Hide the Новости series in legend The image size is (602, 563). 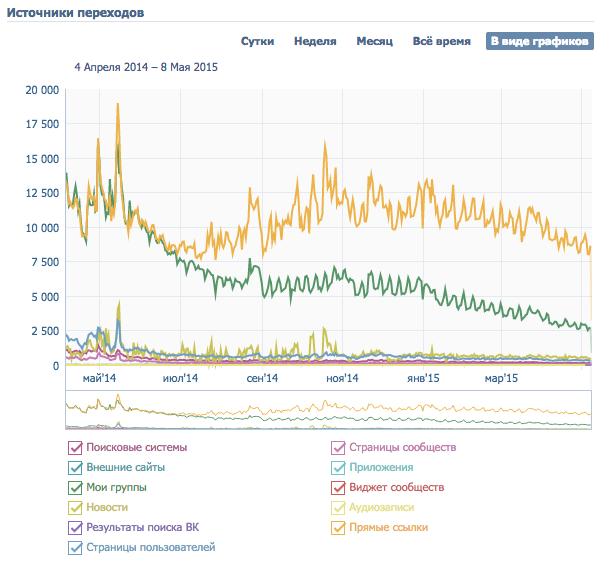pos(74,507)
